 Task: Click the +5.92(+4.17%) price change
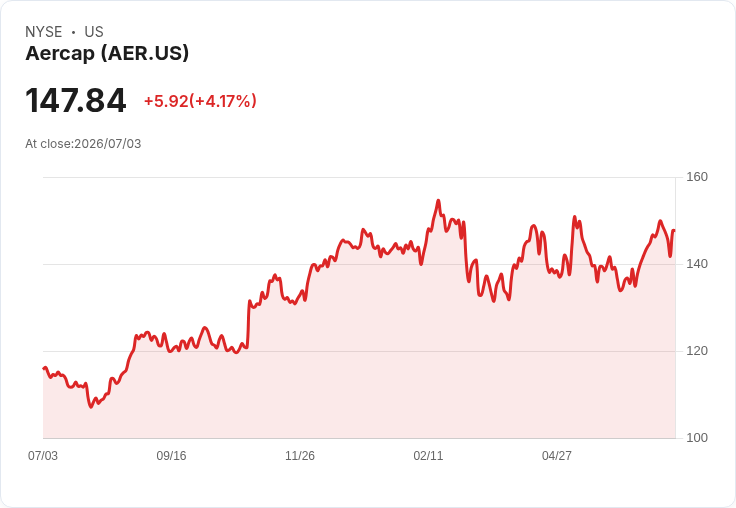click(200, 101)
